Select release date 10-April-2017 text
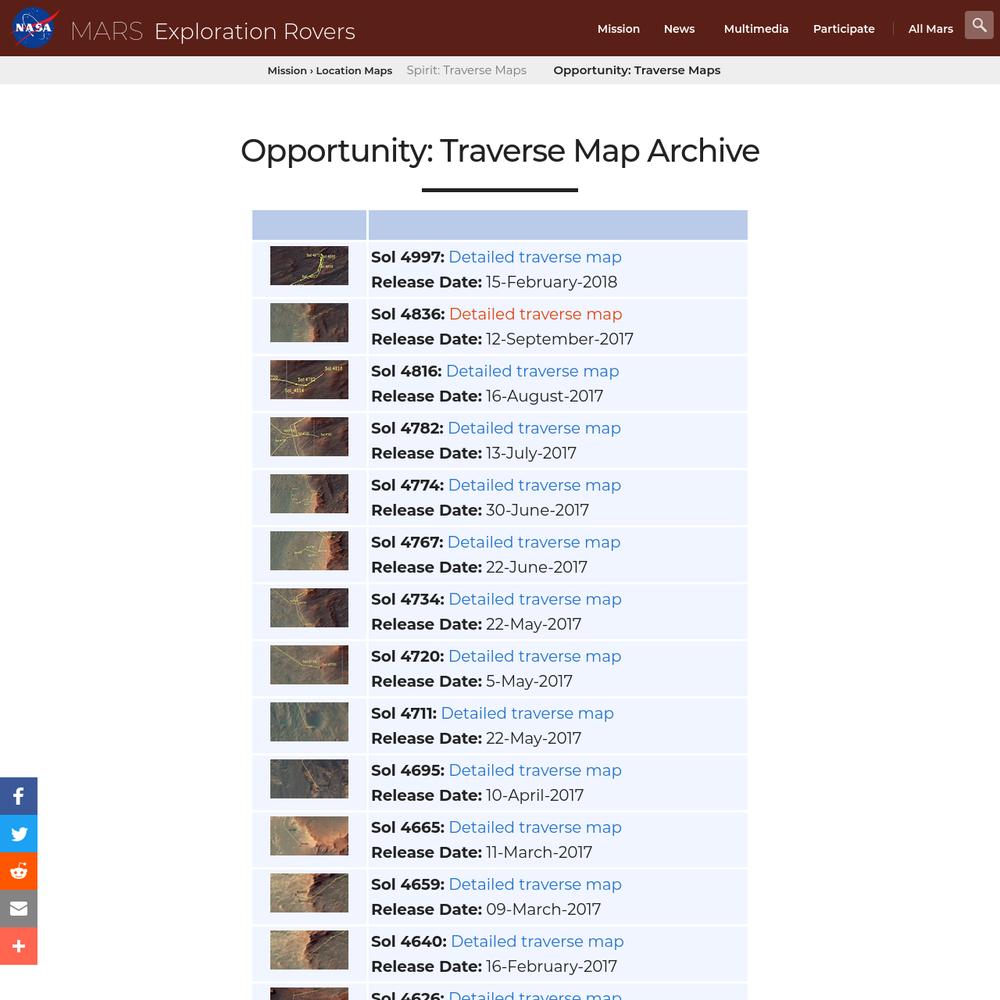Image resolution: width=1000 pixels, height=1000 pixels. pos(535,795)
